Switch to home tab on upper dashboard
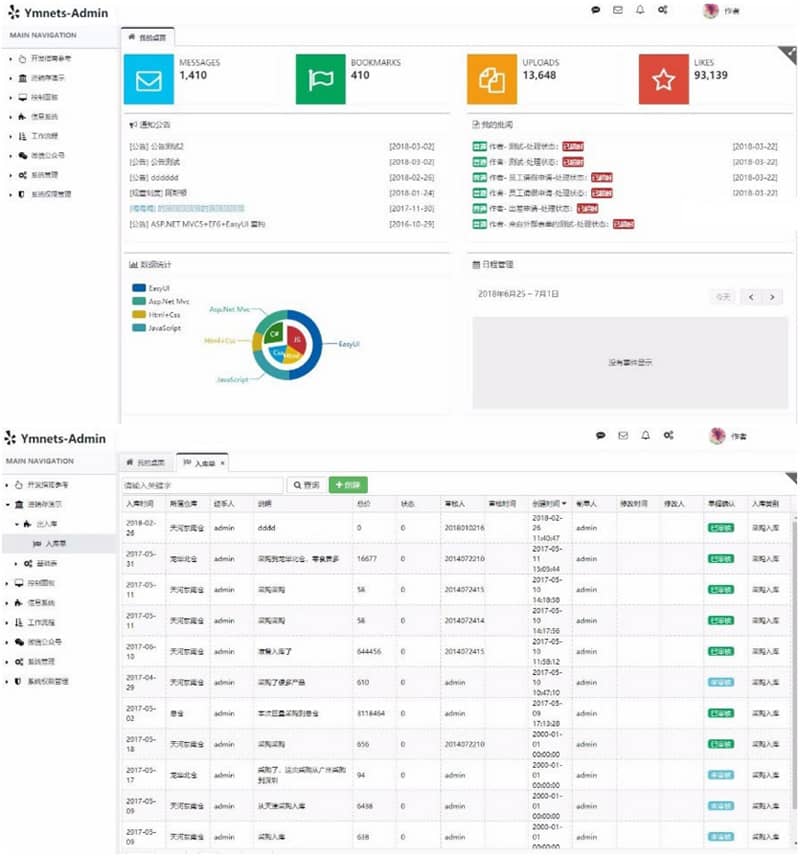Screen dimensions: 800x857 click(x=148, y=37)
